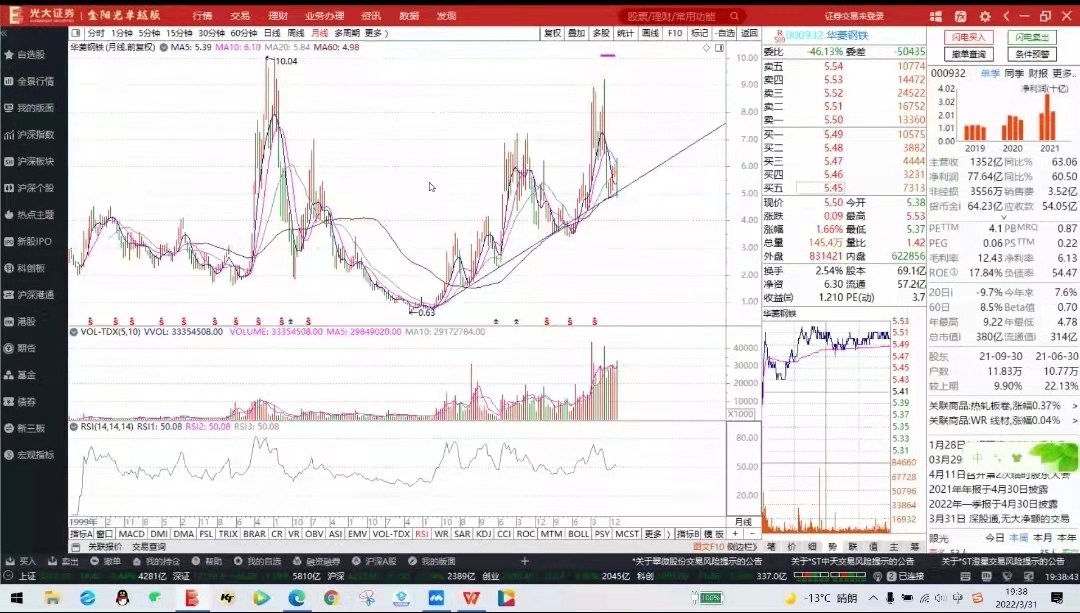The height and width of the screenshot is (613, 1080).
Task: Open 新股IPO in the left sidebar
Action: (x=34, y=241)
